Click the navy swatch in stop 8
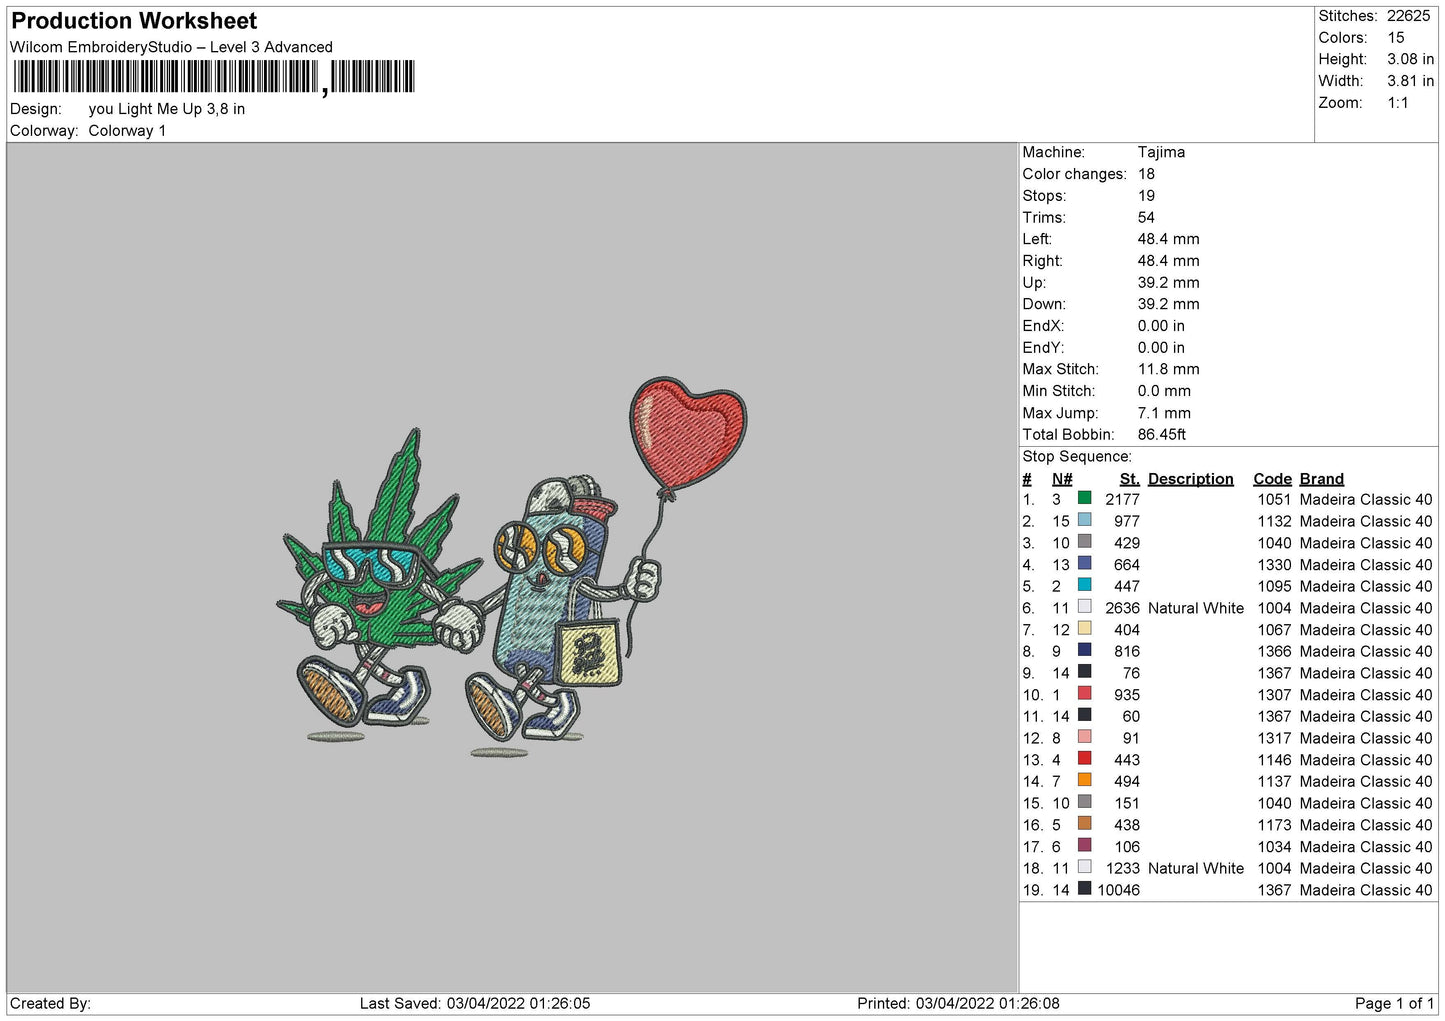Image resolution: width=1445 pixels, height=1021 pixels. pos(1084,650)
